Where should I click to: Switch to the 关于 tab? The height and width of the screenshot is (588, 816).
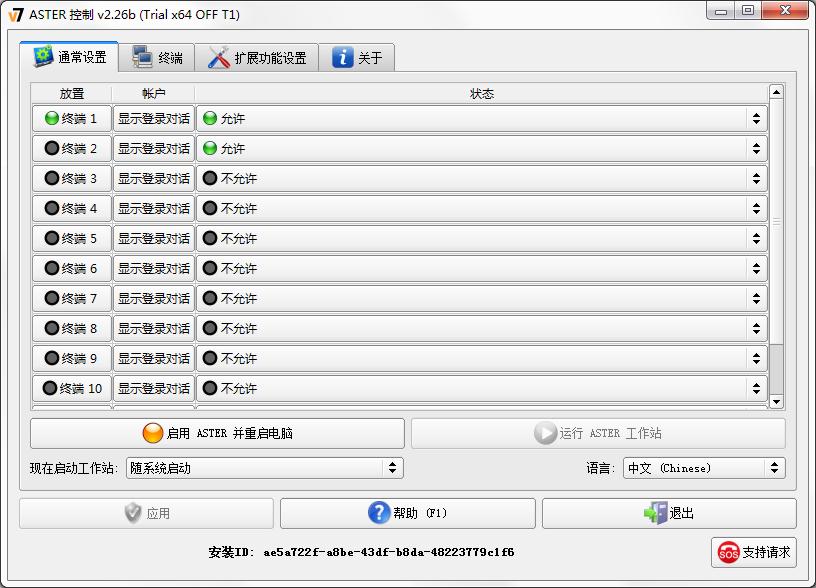[x=357, y=58]
